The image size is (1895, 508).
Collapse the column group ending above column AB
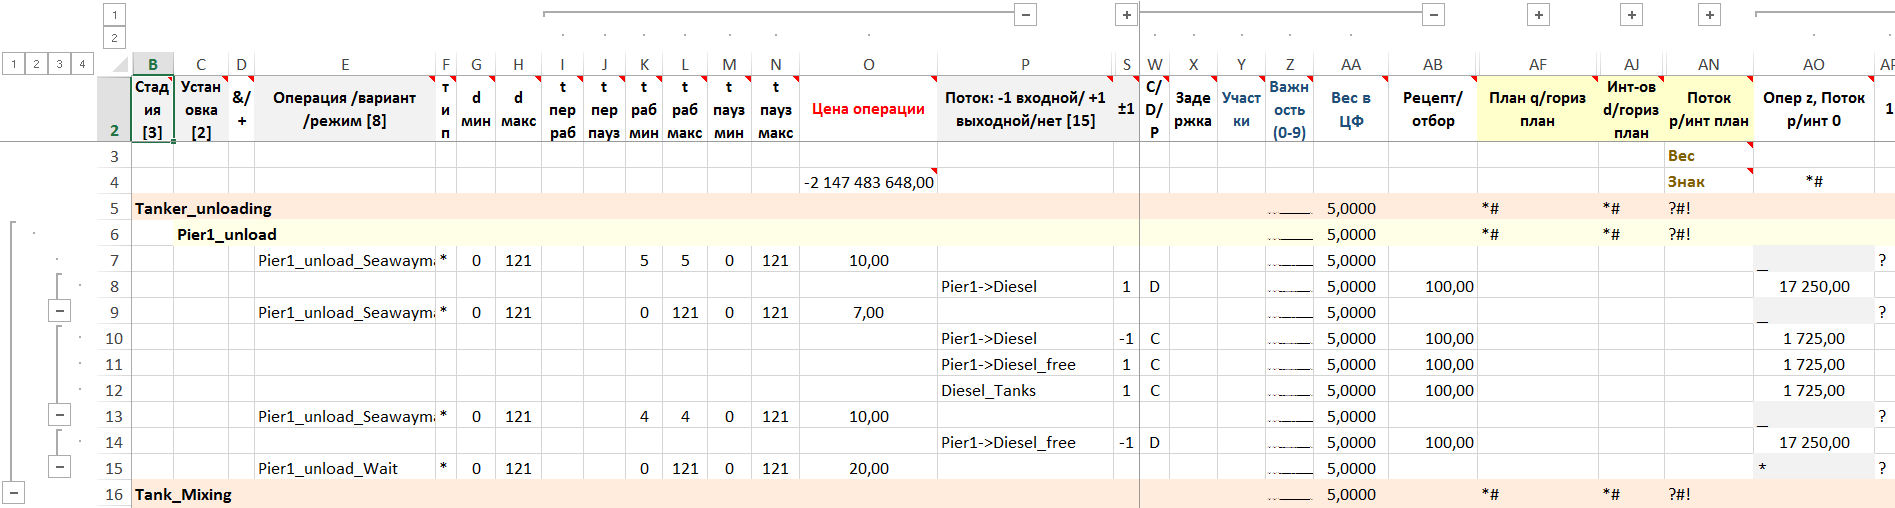click(1433, 15)
